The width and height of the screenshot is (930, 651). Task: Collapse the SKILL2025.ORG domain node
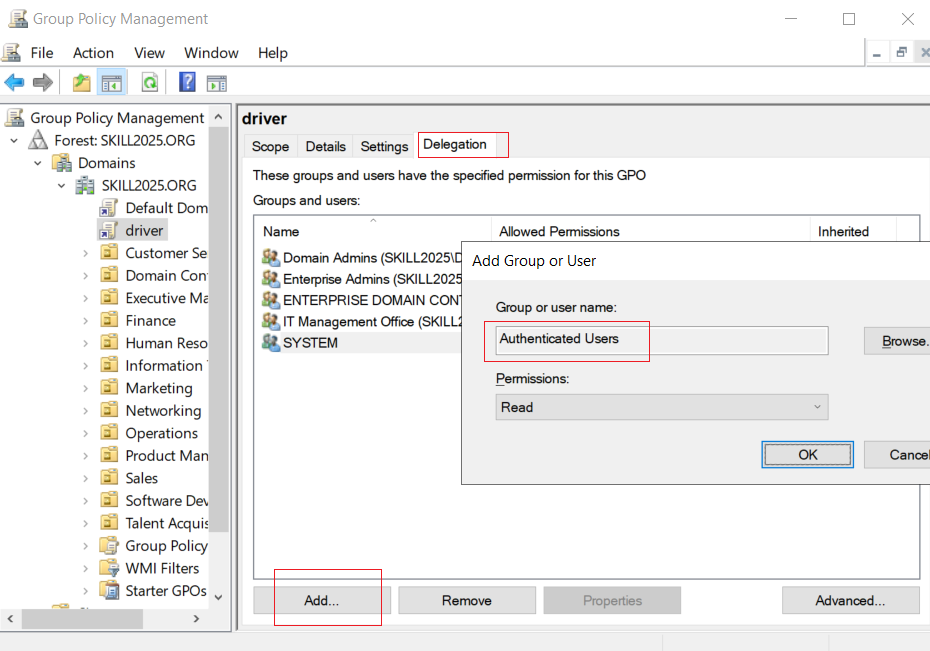pyautogui.click(x=62, y=186)
